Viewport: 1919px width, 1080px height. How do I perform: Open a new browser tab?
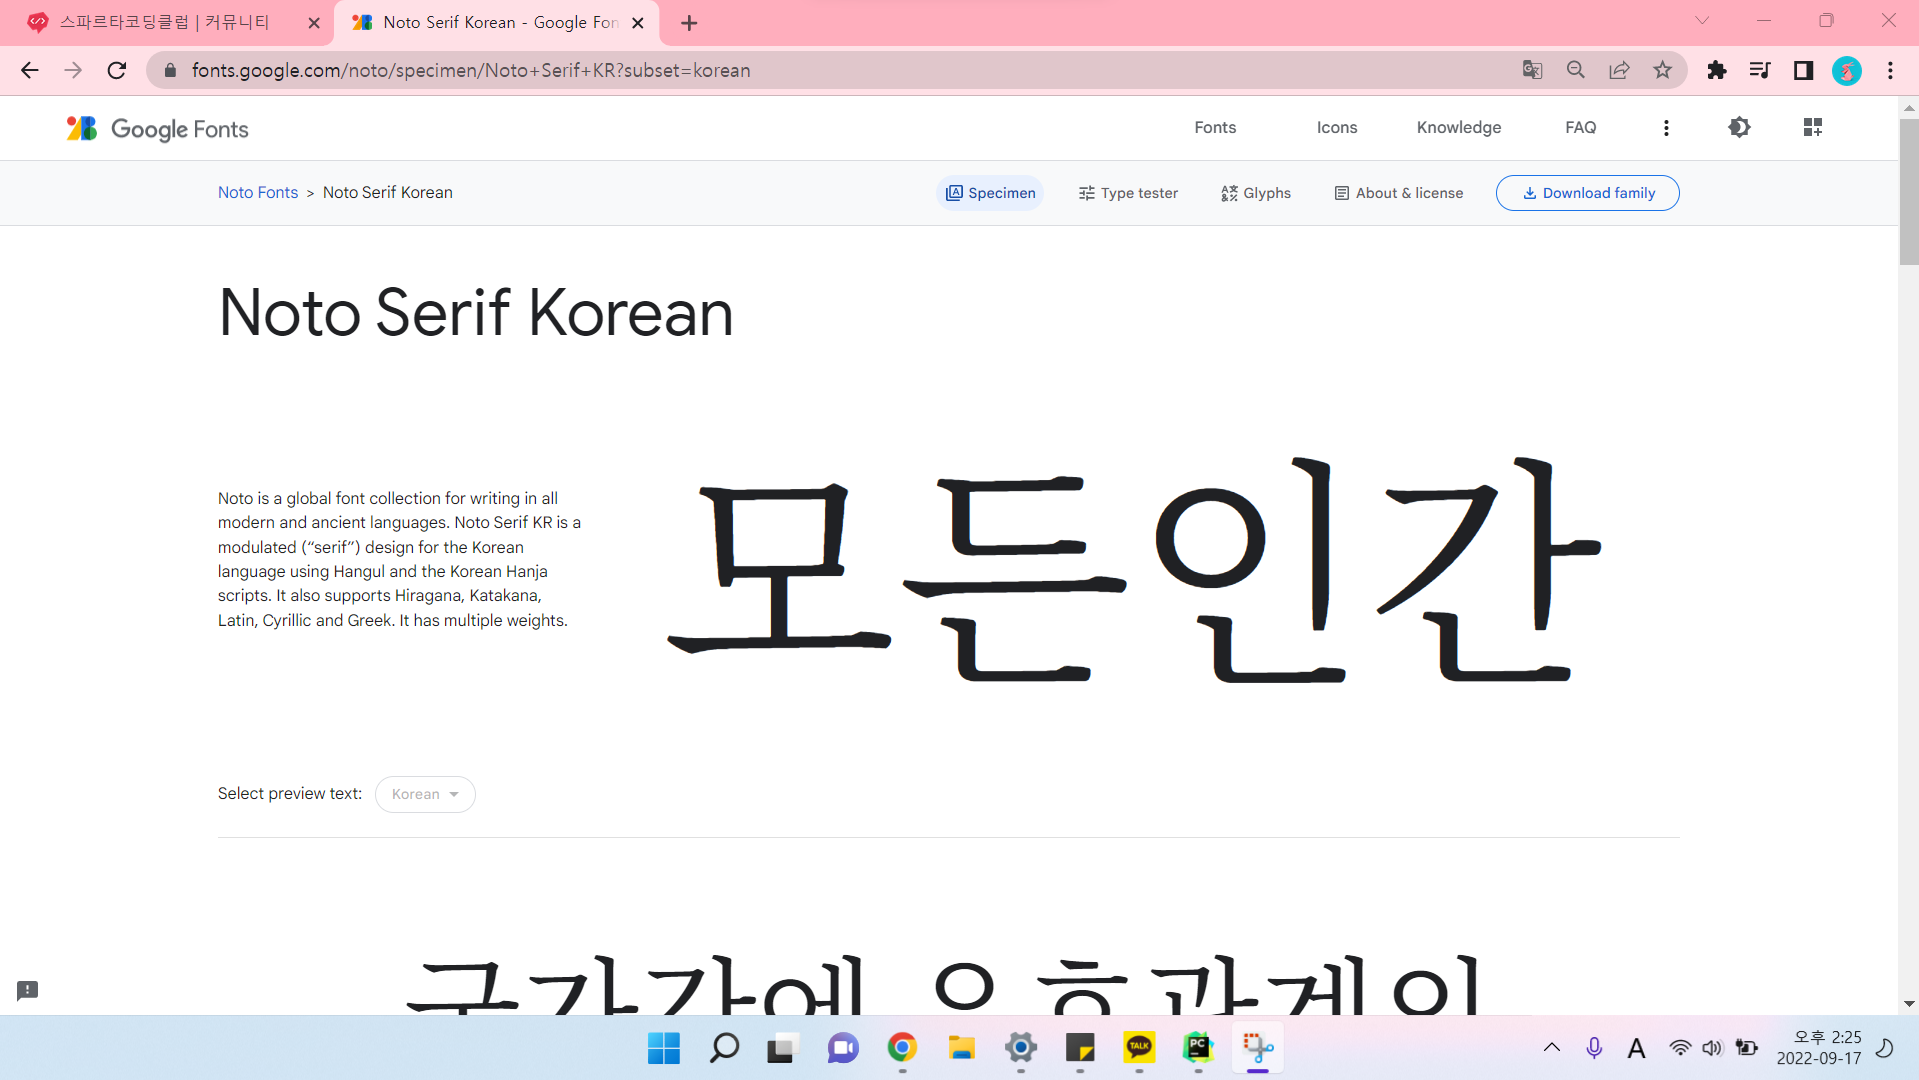pyautogui.click(x=689, y=22)
